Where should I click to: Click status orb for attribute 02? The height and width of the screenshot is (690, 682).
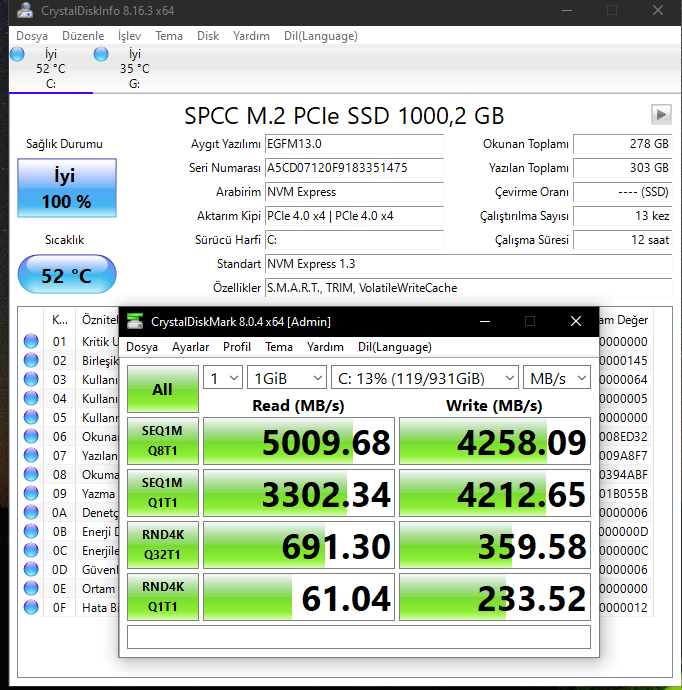click(x=31, y=360)
